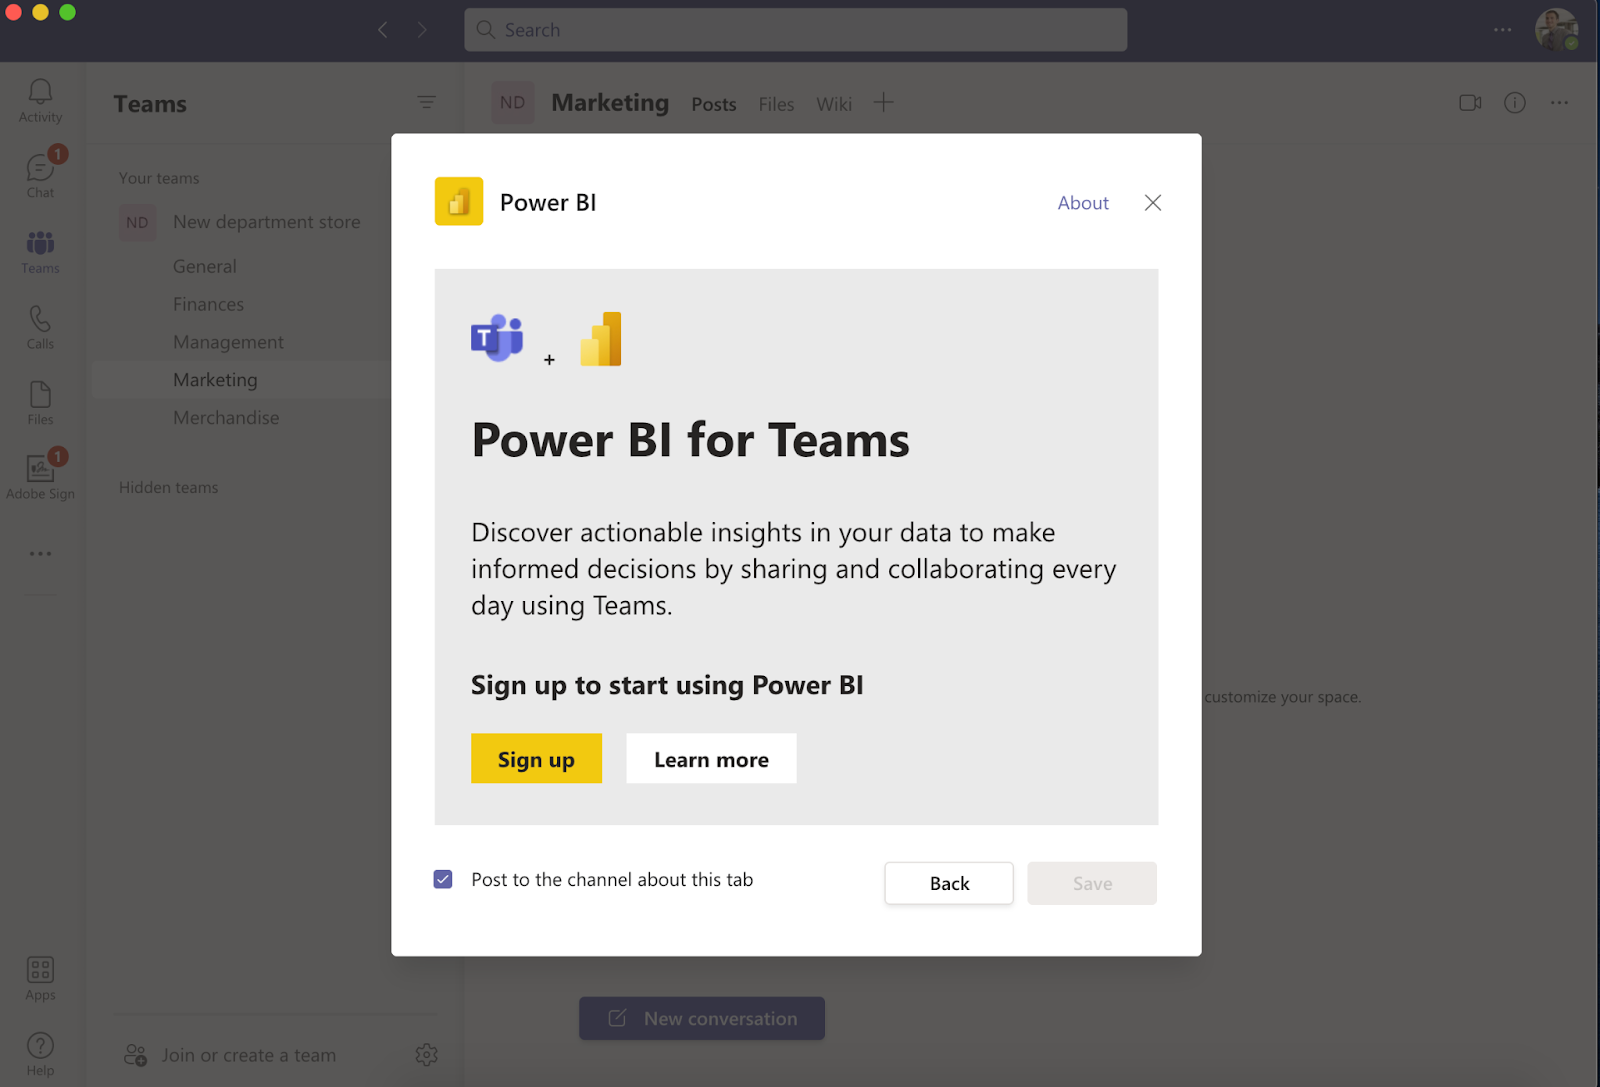Select the Marketing channel in list
The image size is (1600, 1087).
tap(215, 380)
